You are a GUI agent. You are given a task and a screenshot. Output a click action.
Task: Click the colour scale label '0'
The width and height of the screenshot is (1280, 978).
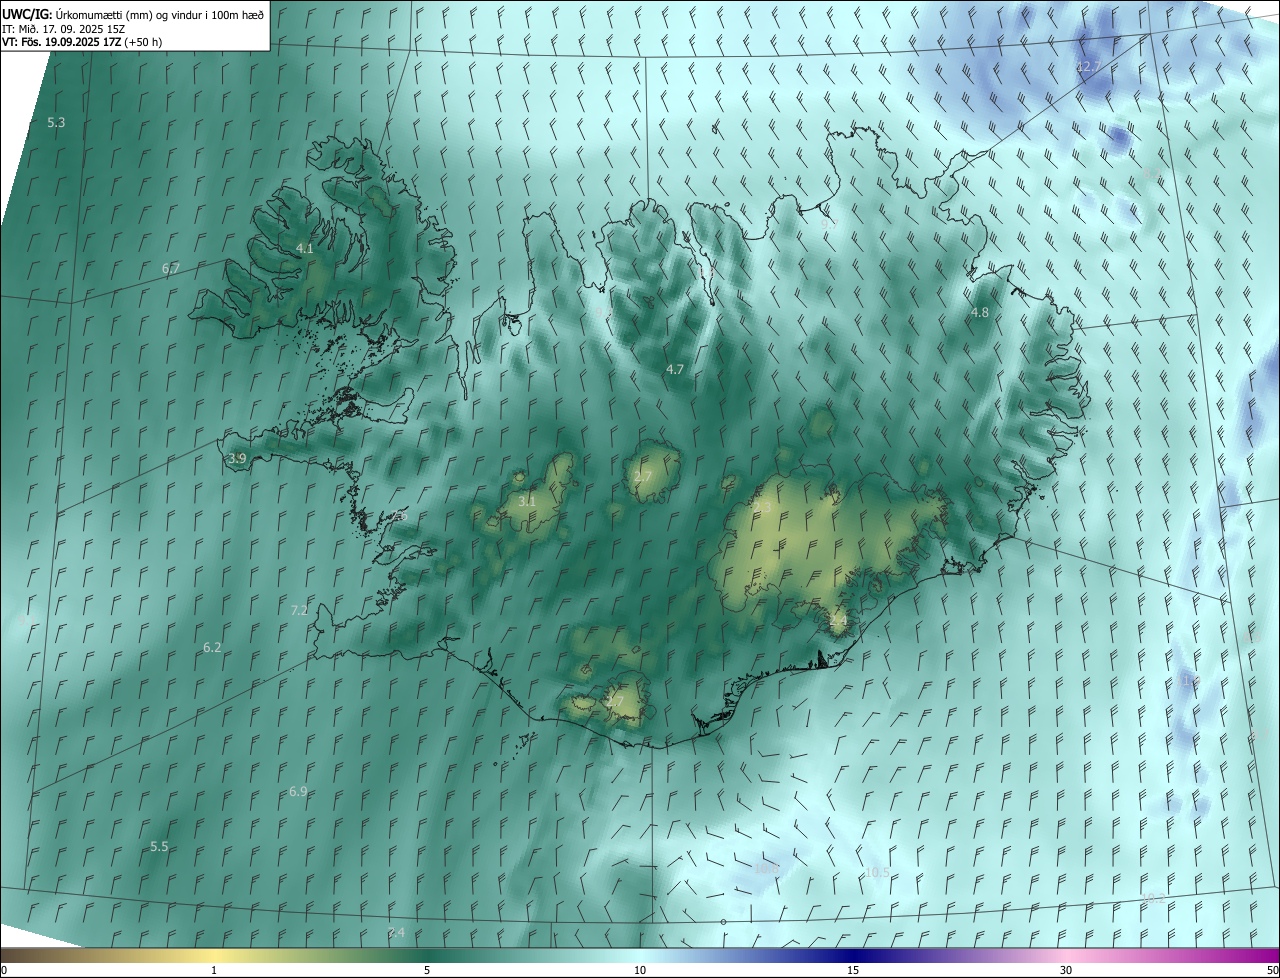pos(4,970)
